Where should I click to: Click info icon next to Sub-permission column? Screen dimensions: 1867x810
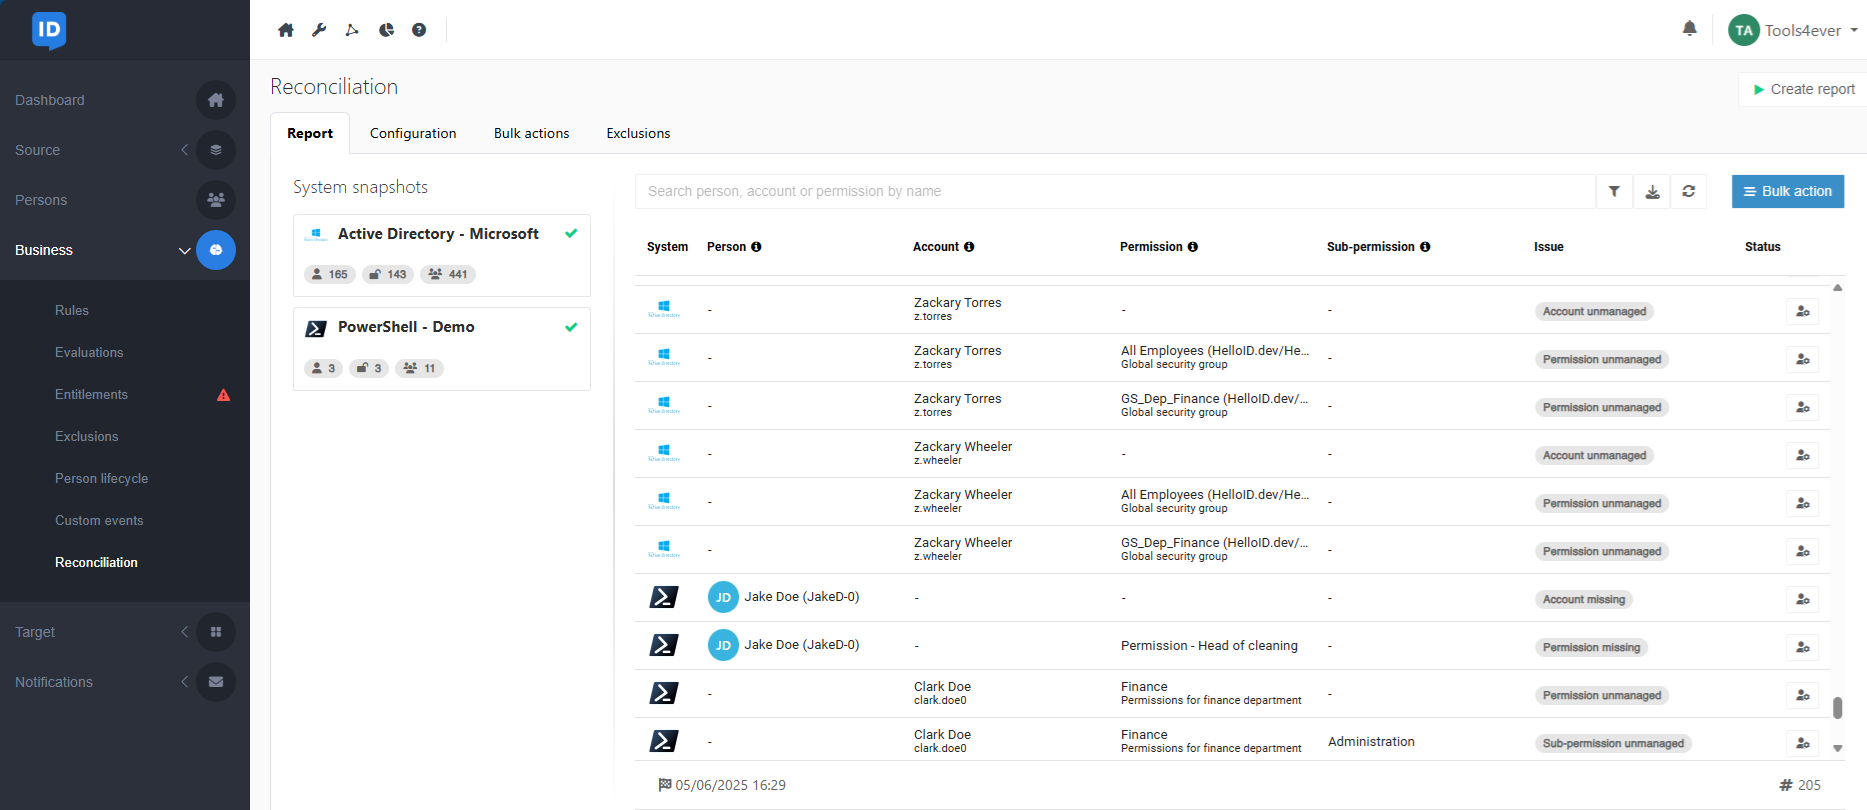[x=1425, y=247]
